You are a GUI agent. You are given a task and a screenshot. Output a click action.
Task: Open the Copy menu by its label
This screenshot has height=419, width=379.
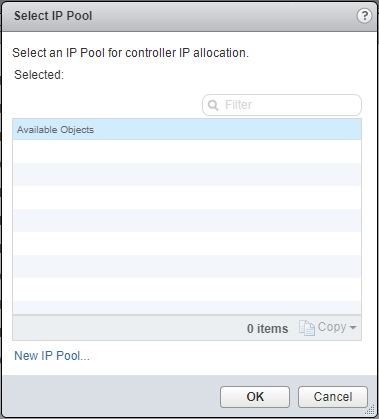click(332, 327)
